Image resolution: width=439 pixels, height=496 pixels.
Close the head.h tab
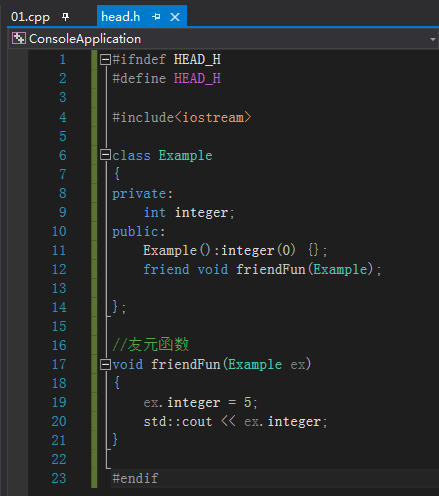coord(175,17)
